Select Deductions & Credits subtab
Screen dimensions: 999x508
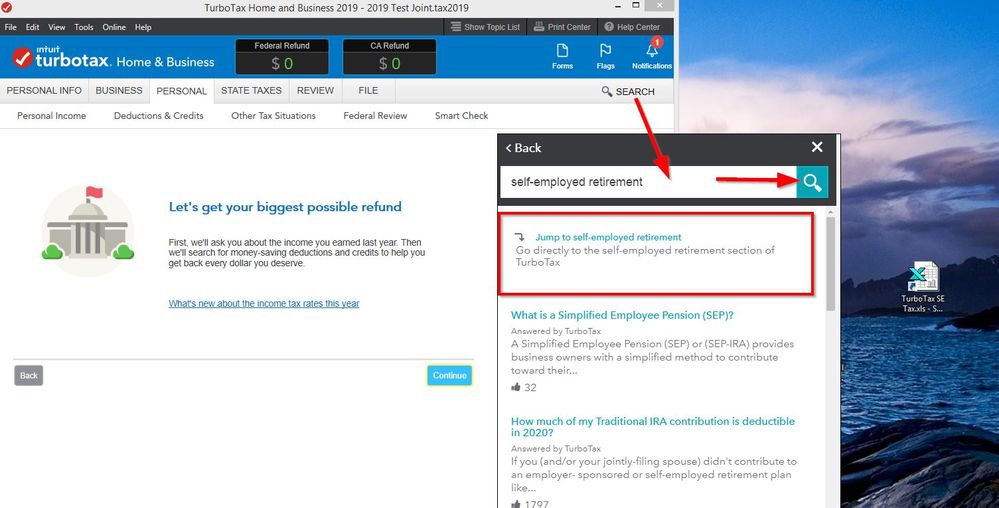click(158, 116)
